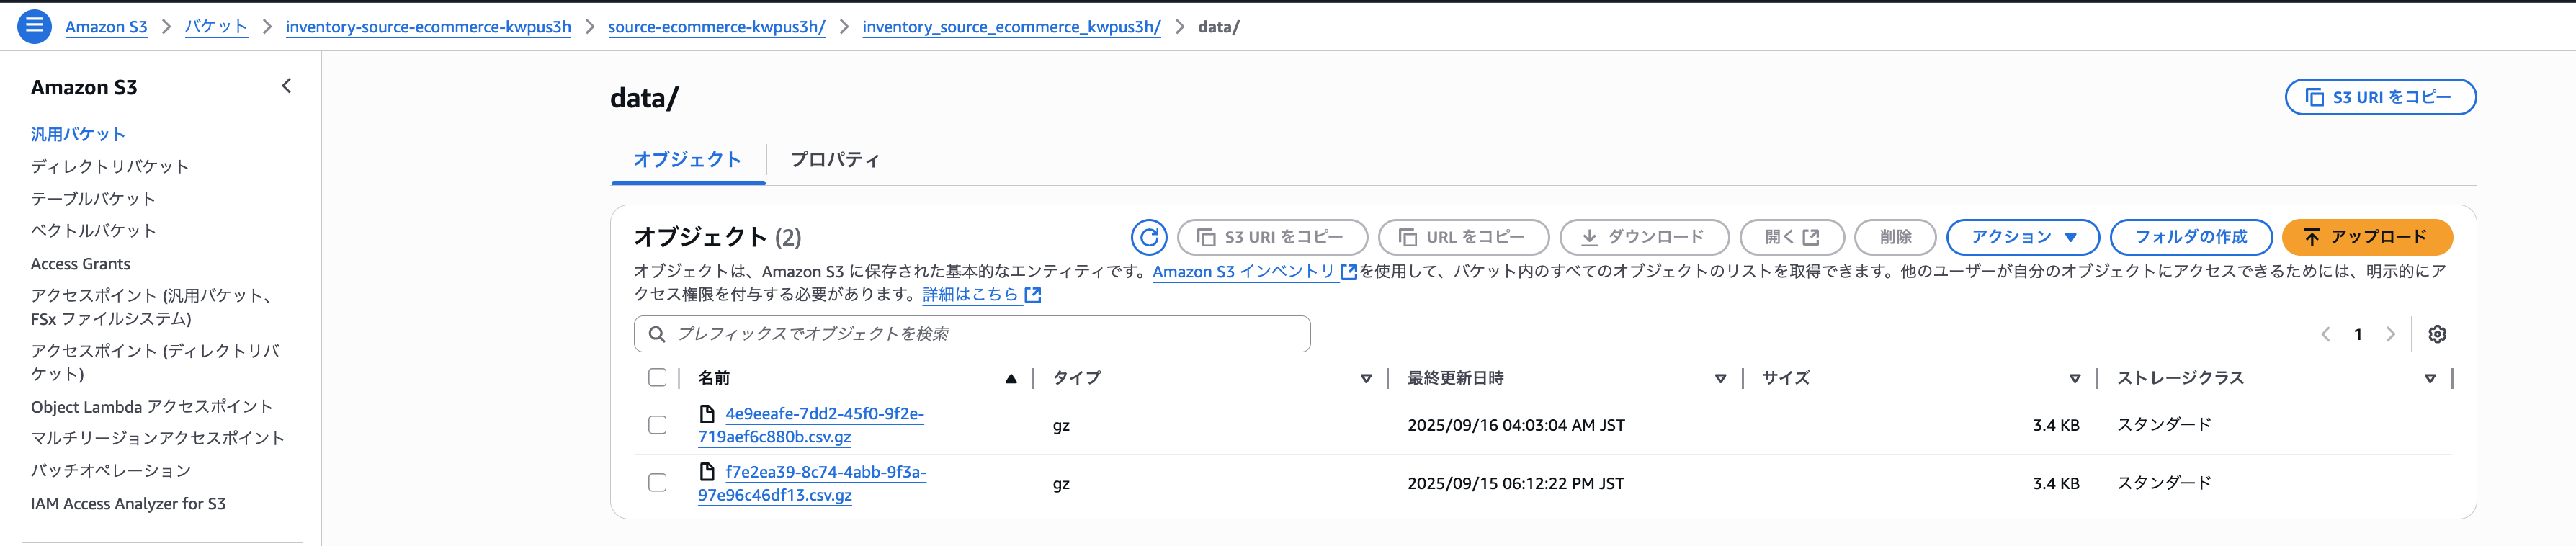Click page number 1 in pagination
2576x546 pixels.
[x=2358, y=334]
